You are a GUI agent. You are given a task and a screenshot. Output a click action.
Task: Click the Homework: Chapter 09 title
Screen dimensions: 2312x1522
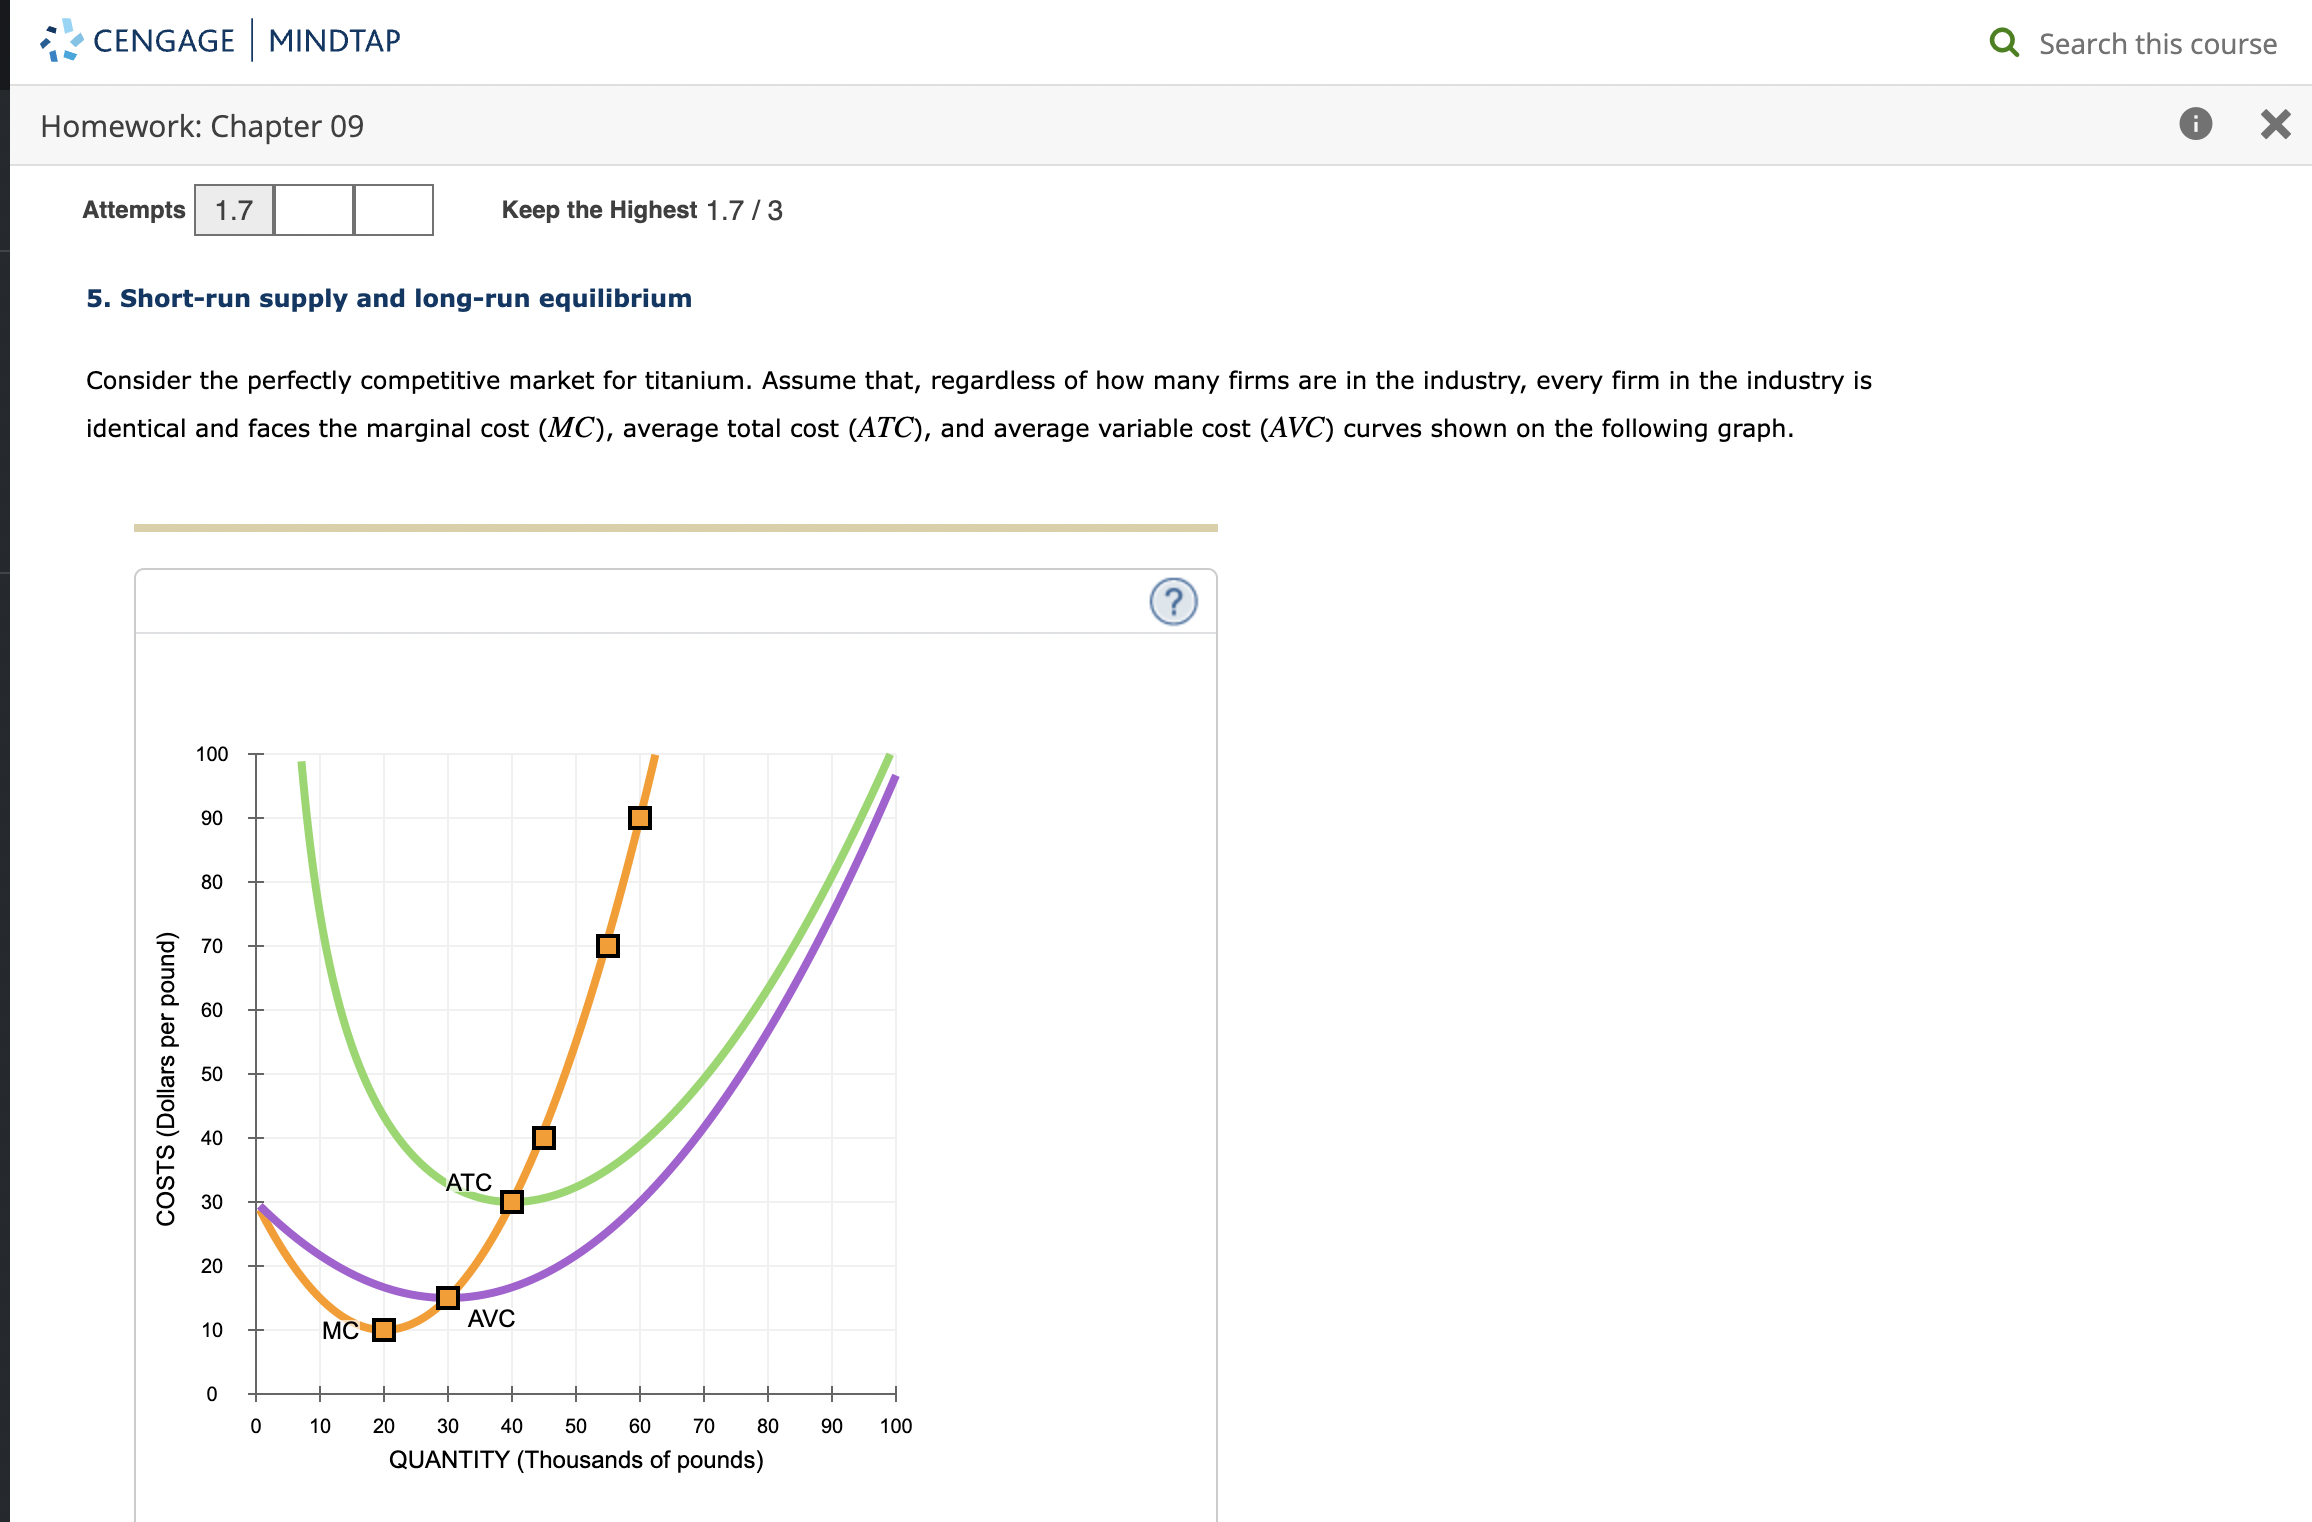[201, 125]
